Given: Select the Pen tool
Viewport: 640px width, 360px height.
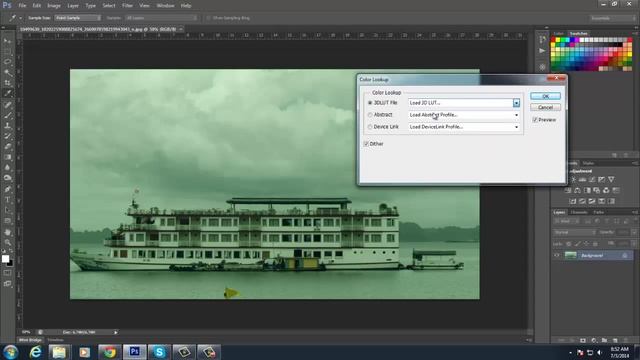Looking at the screenshot, I should pos(7,189).
